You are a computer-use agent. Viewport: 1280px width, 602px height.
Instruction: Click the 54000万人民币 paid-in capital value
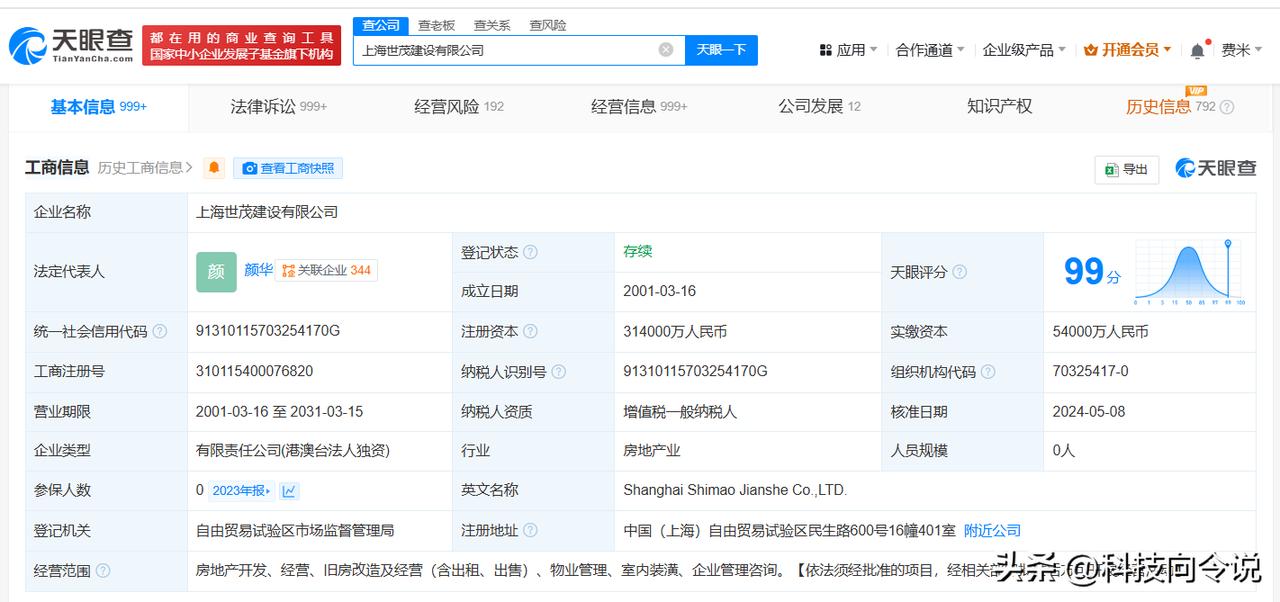(1100, 331)
